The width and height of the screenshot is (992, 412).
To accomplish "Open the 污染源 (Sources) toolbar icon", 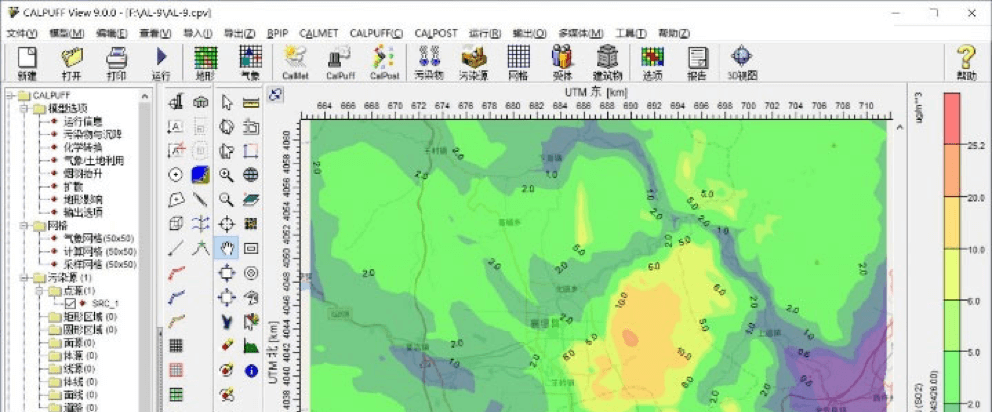I will (474, 62).
